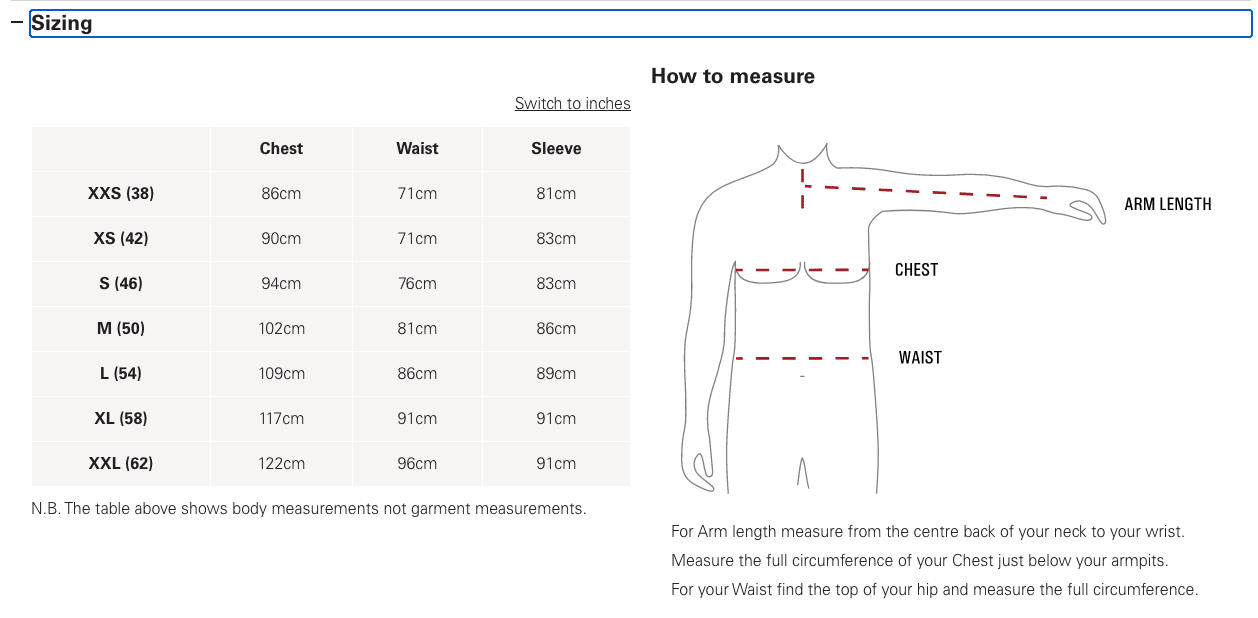This screenshot has height=618, width=1258.
Task: Click the WAIST label beside the diagram
Action: click(x=920, y=358)
